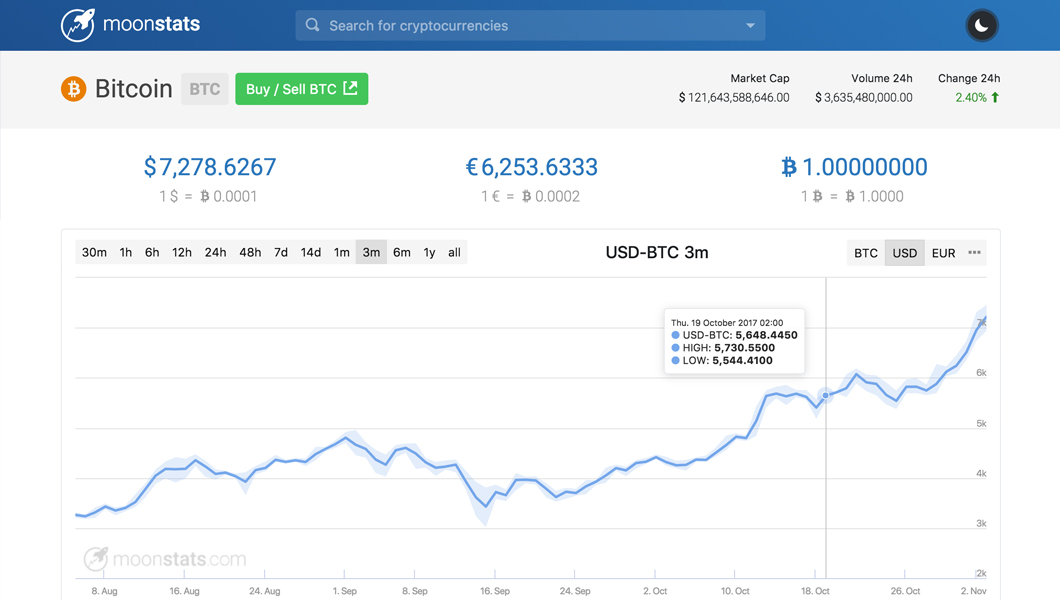The height and width of the screenshot is (600, 1060).
Task: Click the $7,278.6267 USD price
Action: pos(210,167)
